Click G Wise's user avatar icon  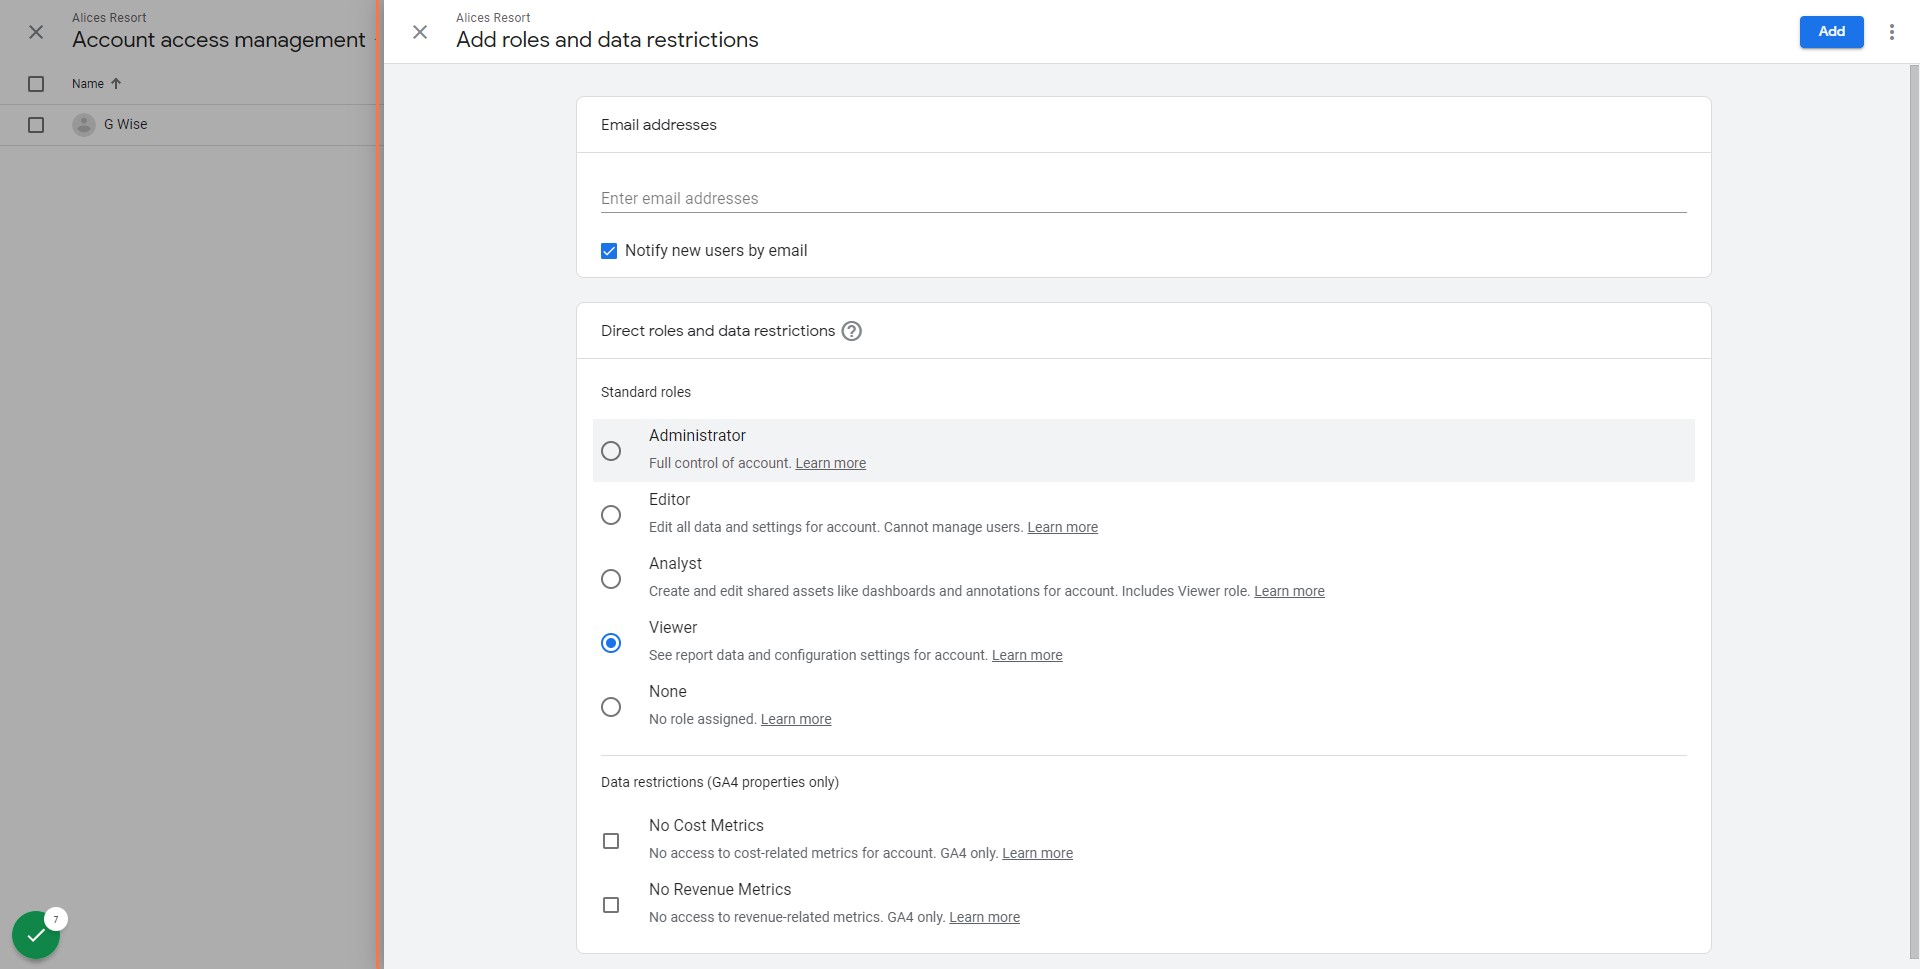point(84,125)
